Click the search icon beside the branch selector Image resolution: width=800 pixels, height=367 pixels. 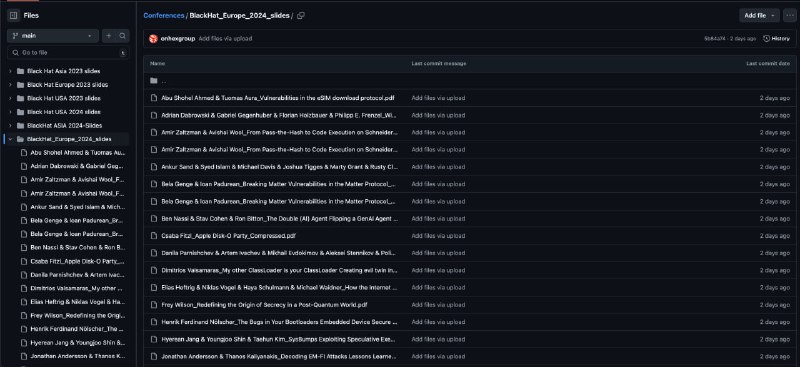(122, 36)
